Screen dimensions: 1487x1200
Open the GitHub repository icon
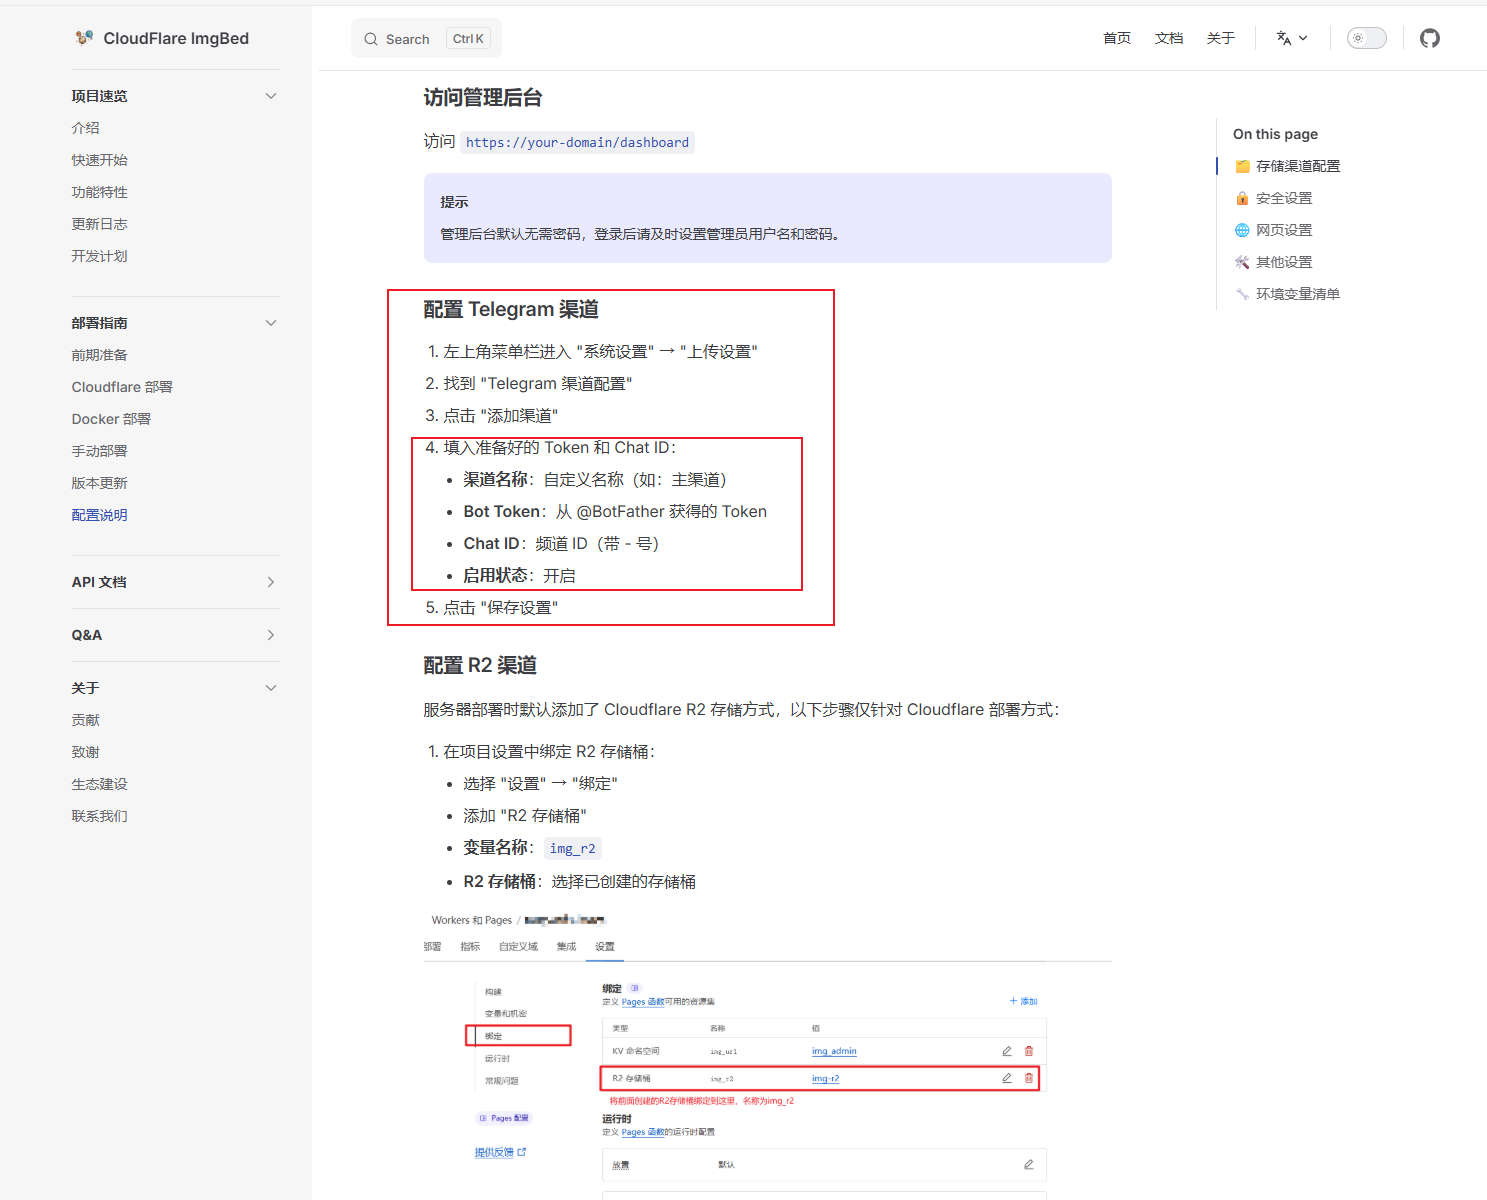click(1430, 38)
